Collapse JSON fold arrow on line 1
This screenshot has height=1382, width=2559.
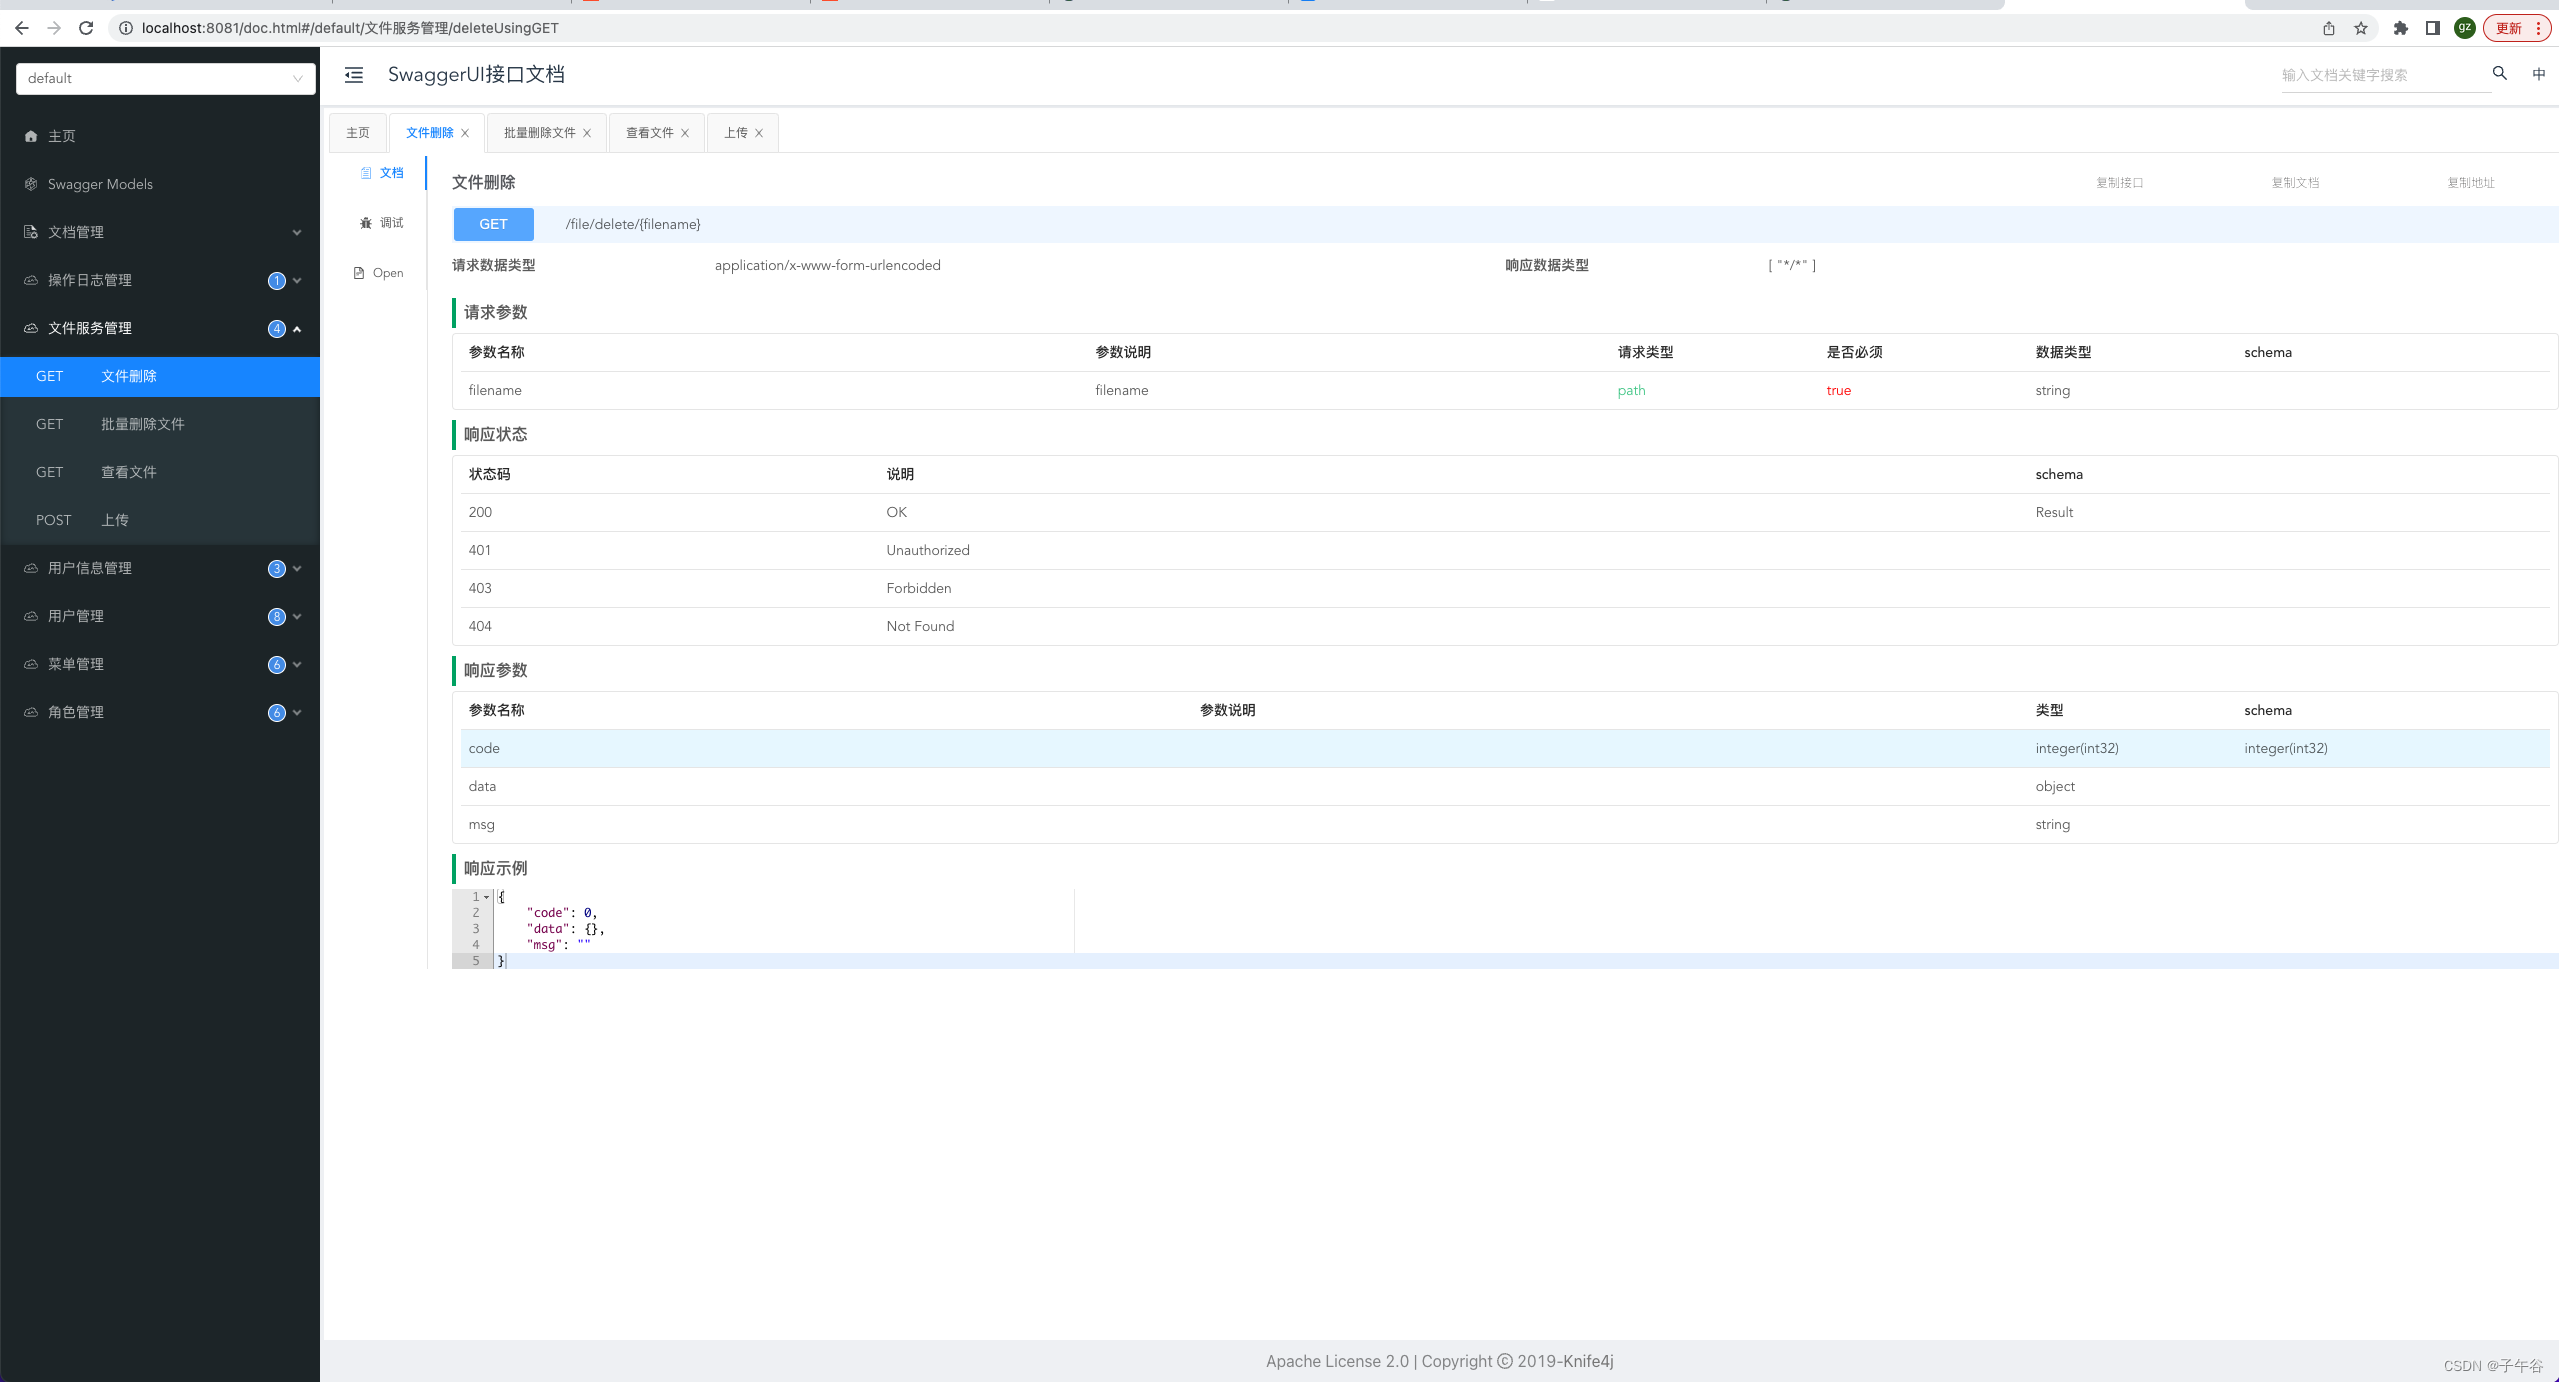coord(487,897)
